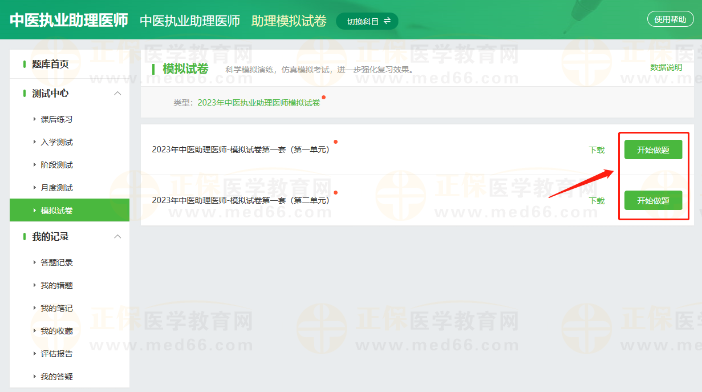View 我的错题 in sidebar
Image resolution: width=702 pixels, height=392 pixels.
tap(56, 285)
